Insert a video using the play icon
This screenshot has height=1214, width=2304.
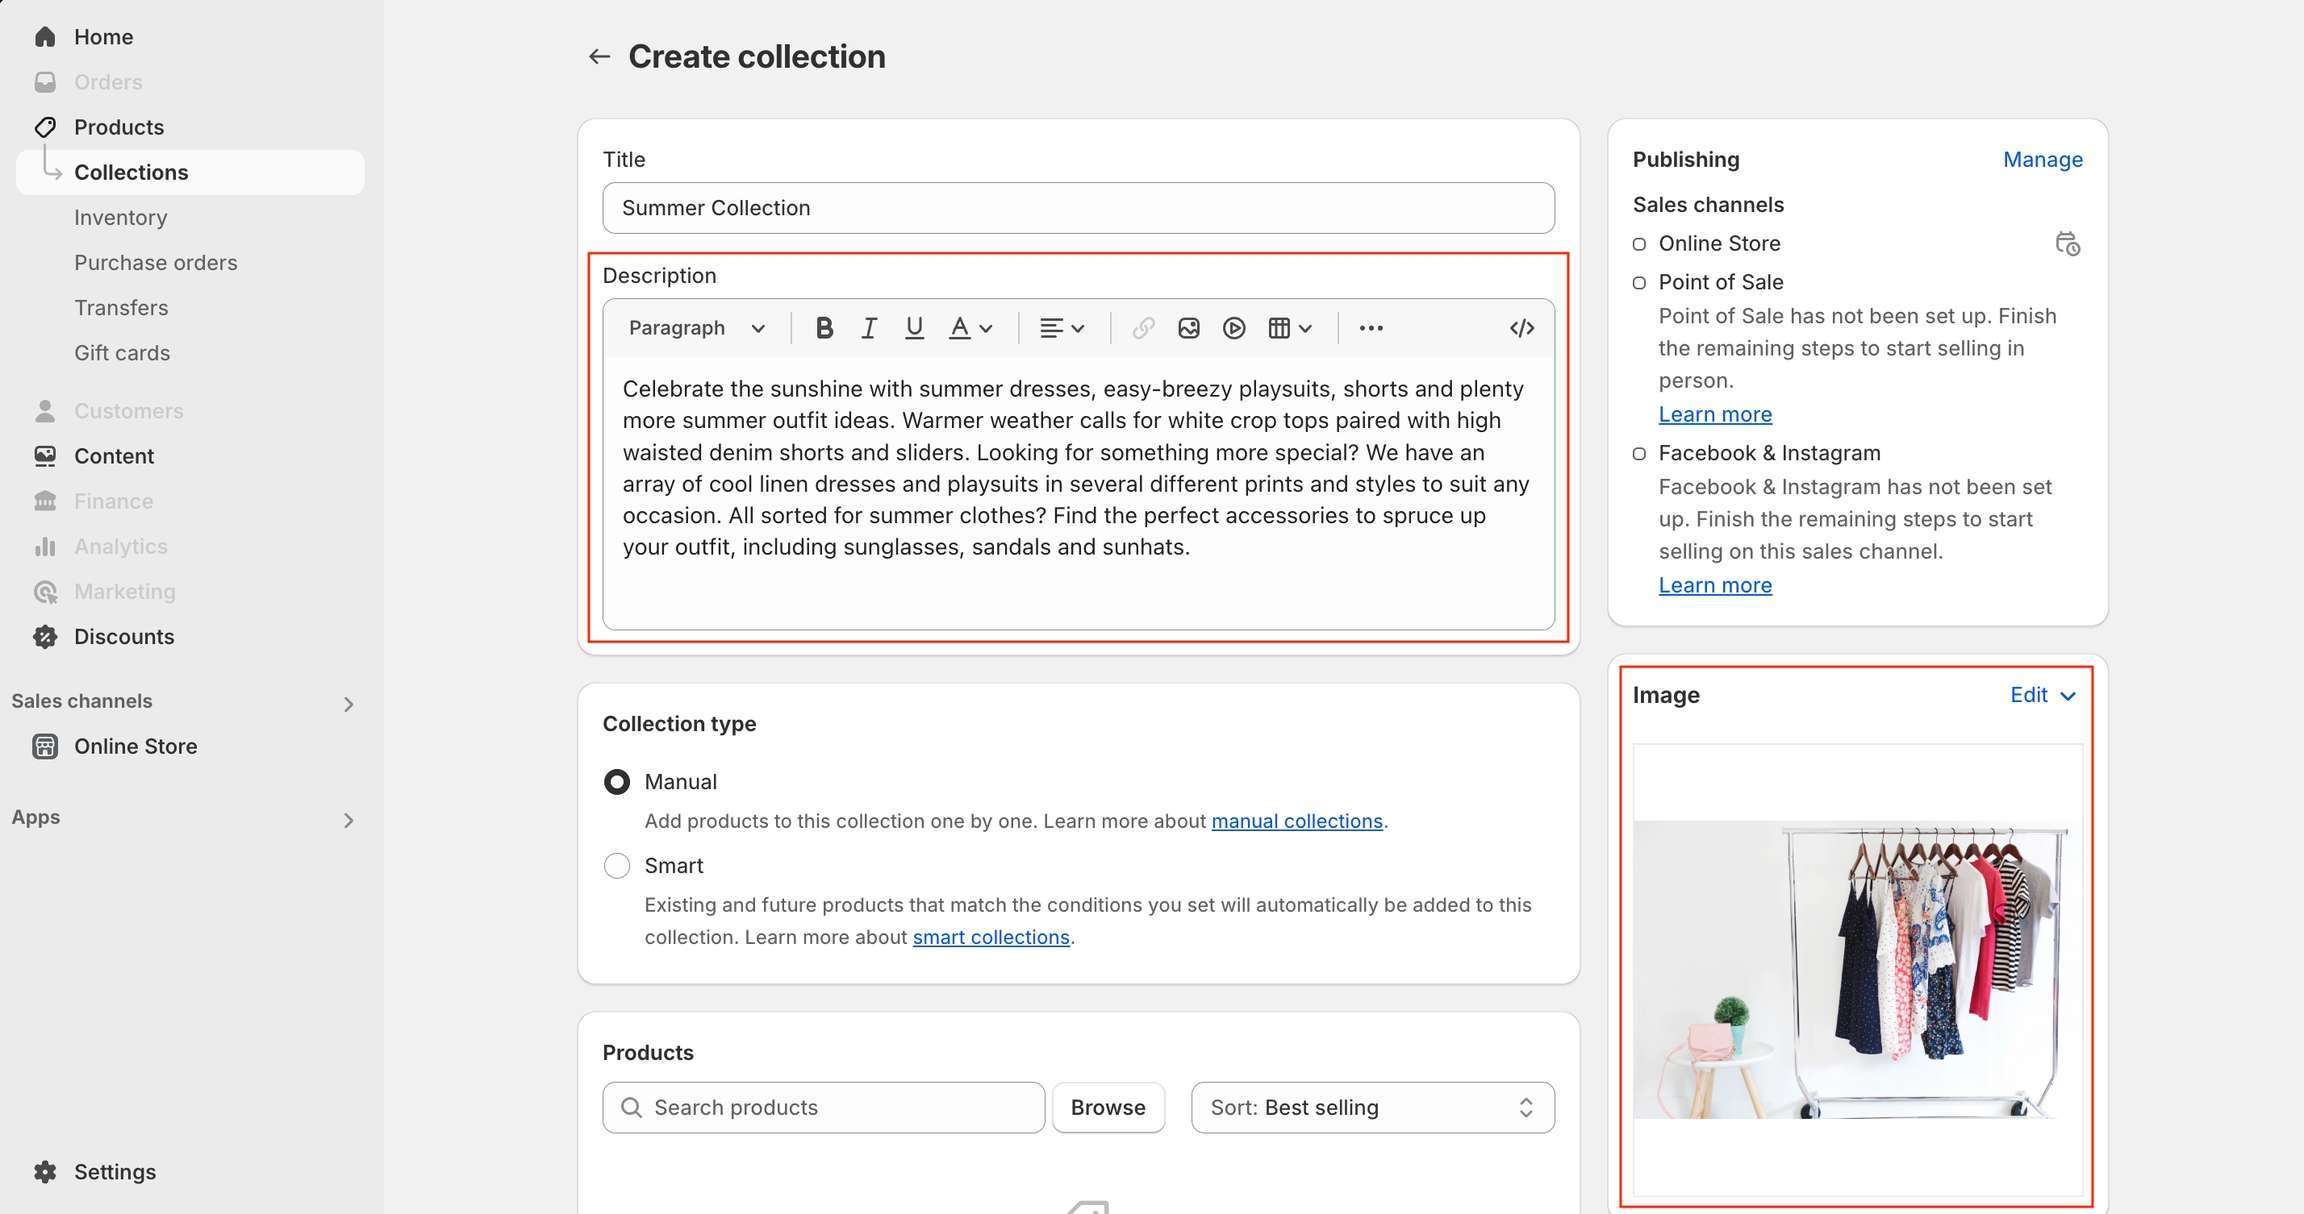(x=1234, y=328)
